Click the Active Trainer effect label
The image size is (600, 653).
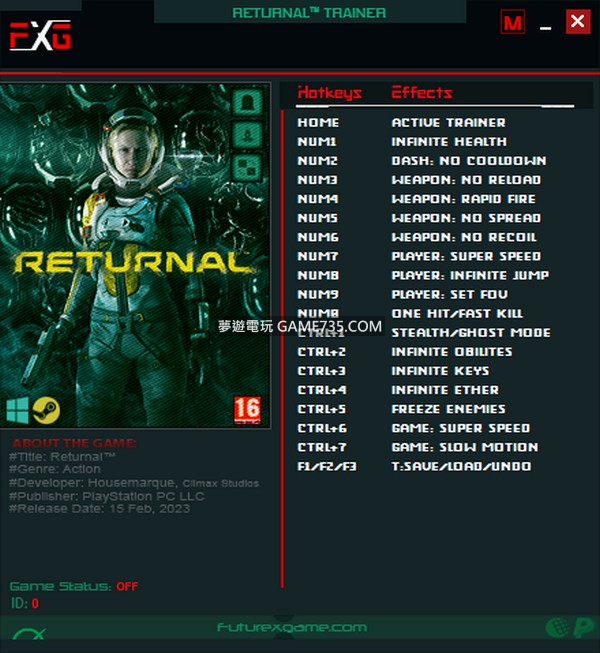(448, 122)
